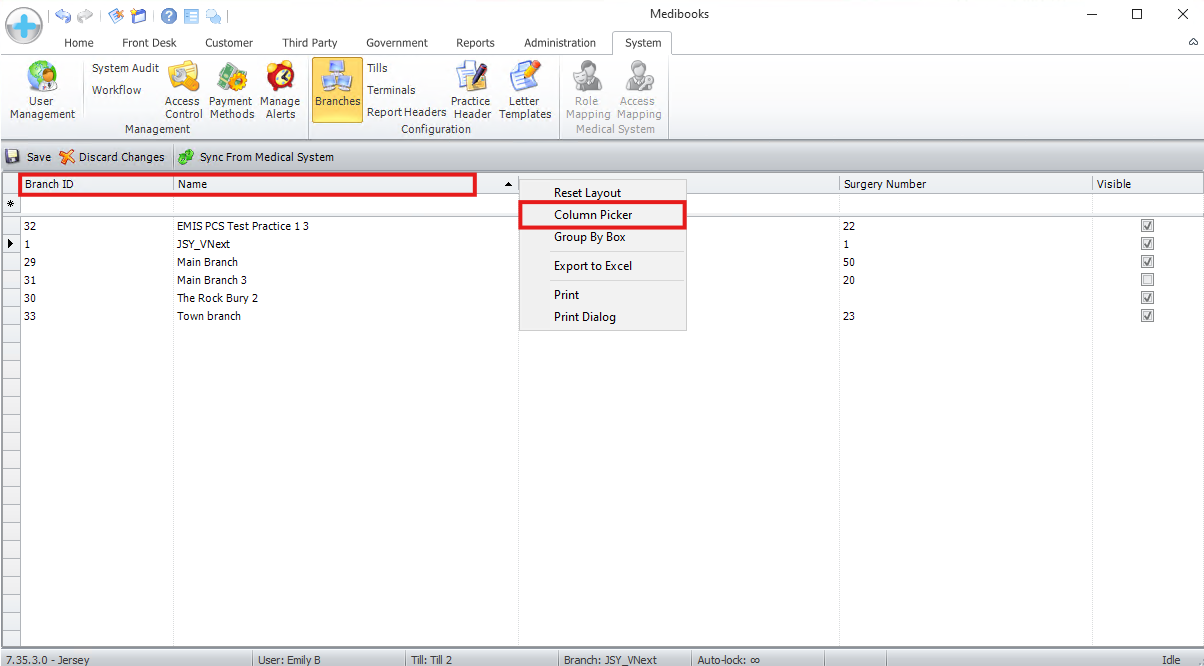Choose Column Picker from context menu

coord(593,215)
